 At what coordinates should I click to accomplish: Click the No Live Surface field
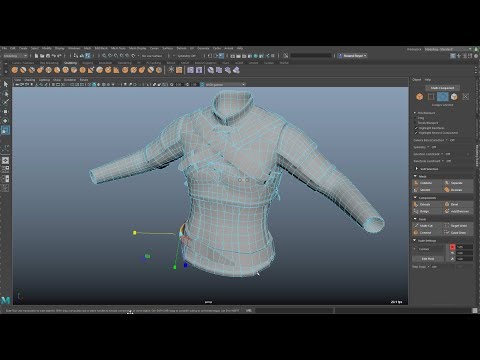tap(152, 56)
